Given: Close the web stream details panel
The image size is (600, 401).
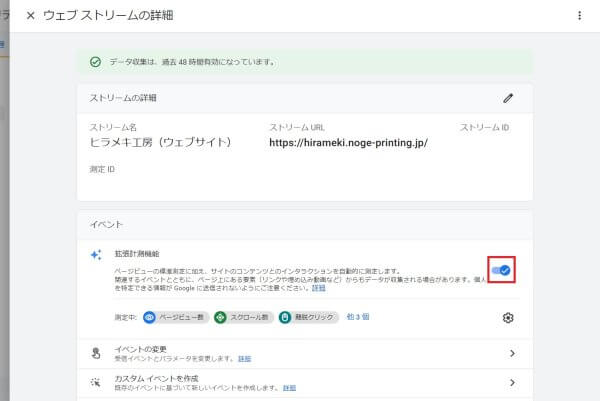Looking at the screenshot, I should pos(31,16).
